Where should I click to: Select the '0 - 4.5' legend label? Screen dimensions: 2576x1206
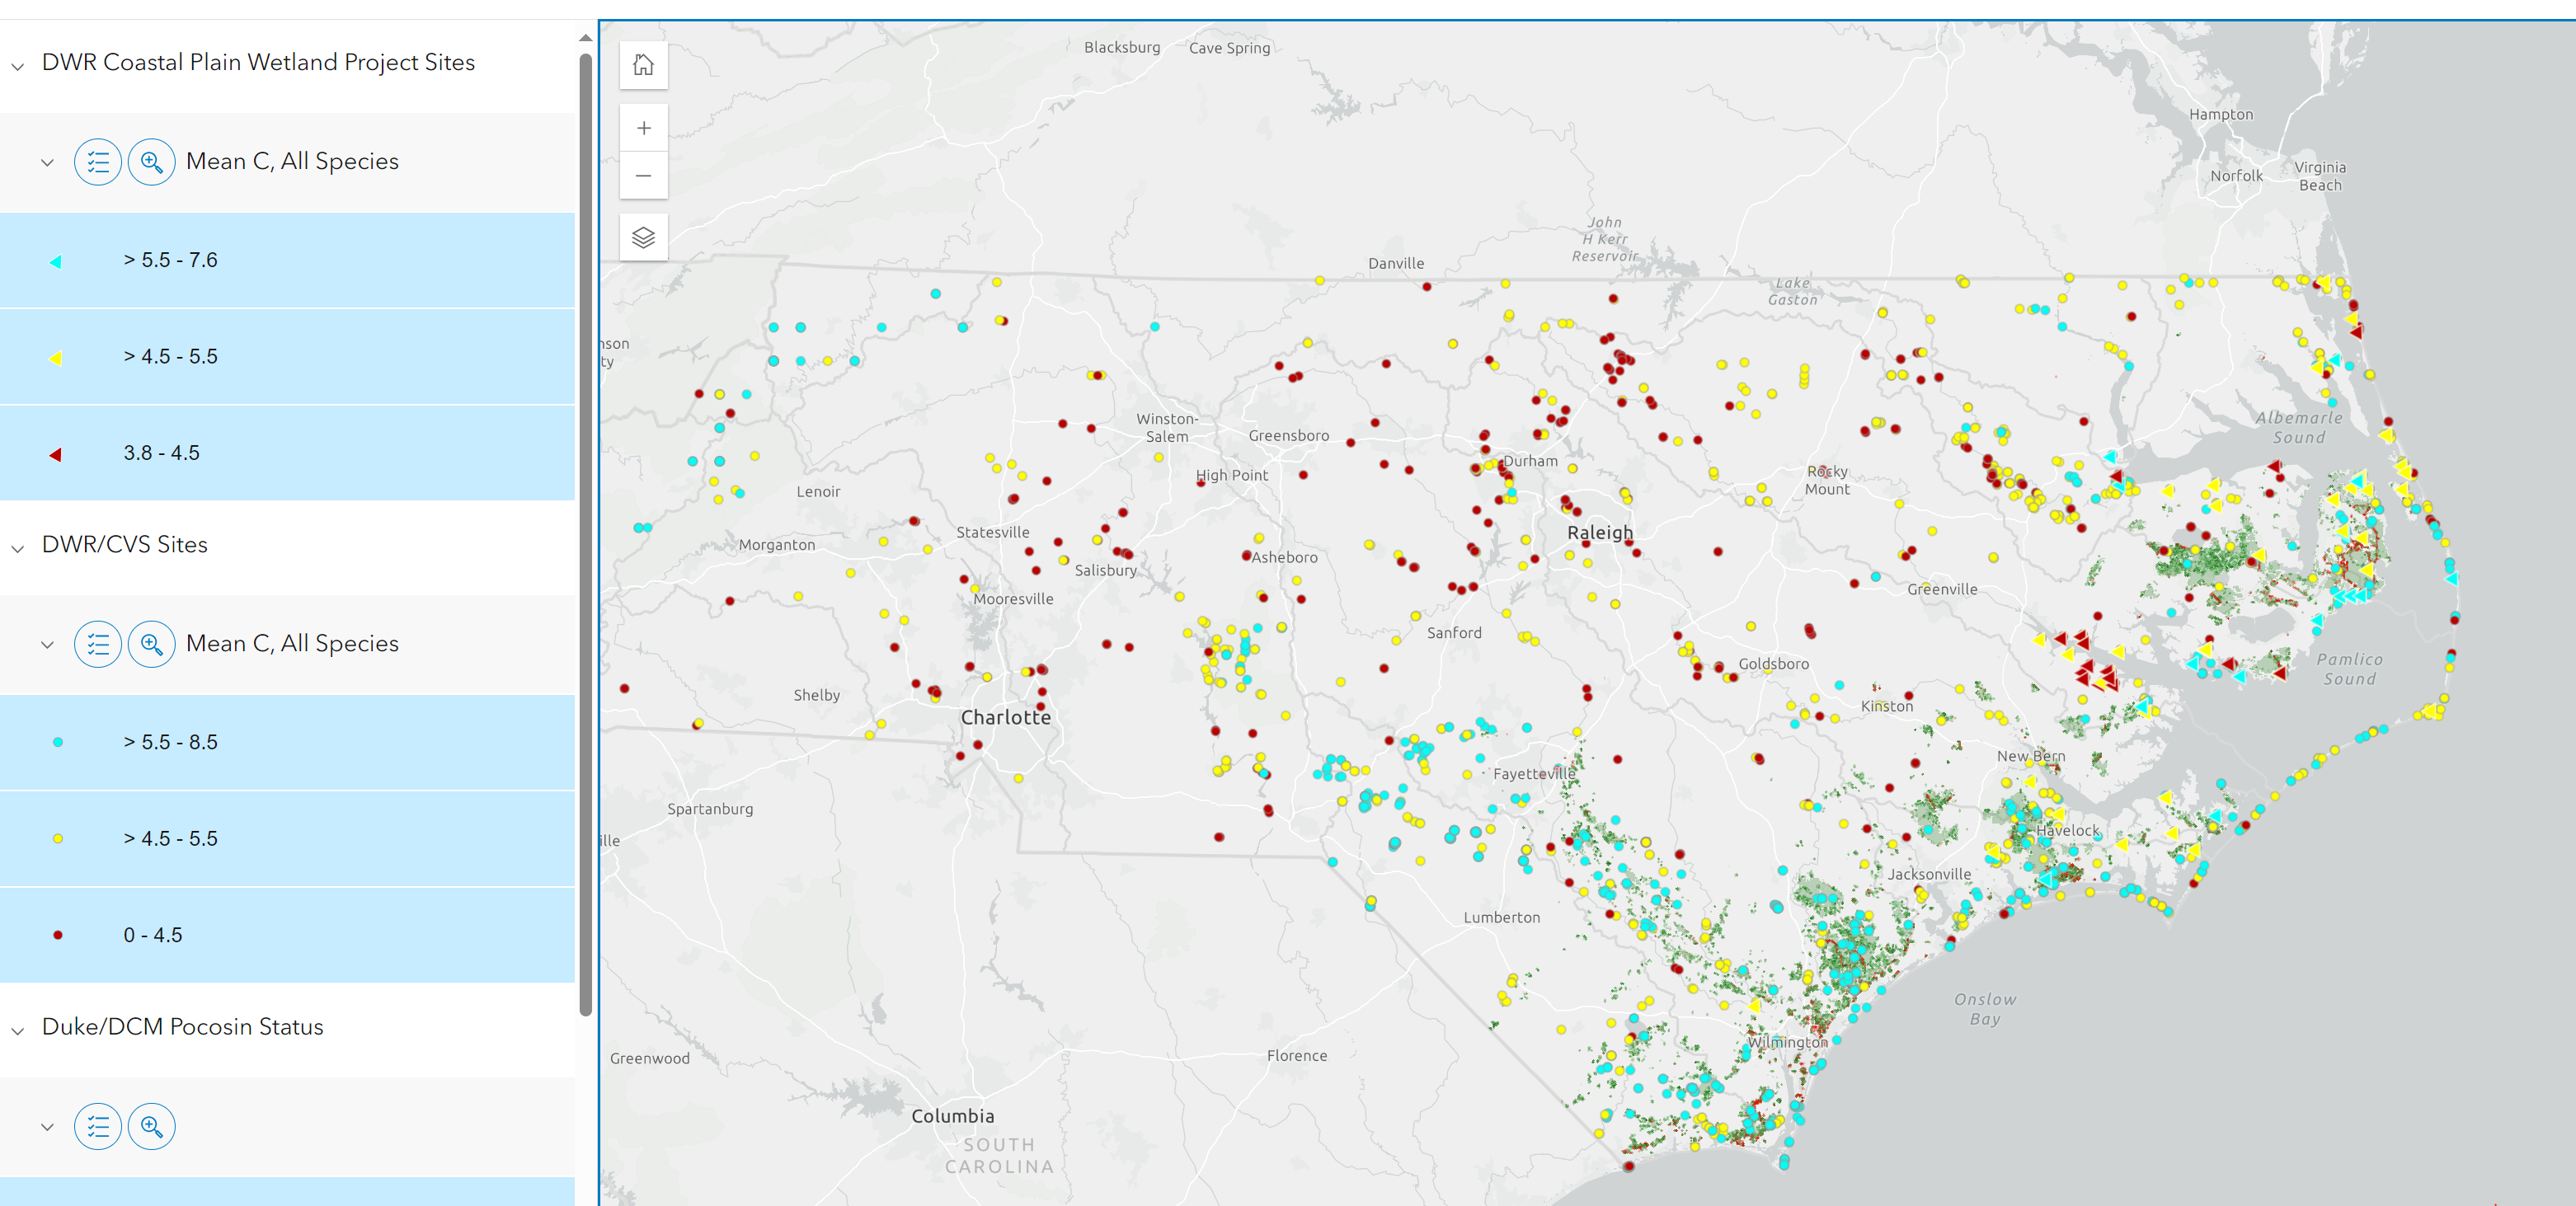point(153,935)
